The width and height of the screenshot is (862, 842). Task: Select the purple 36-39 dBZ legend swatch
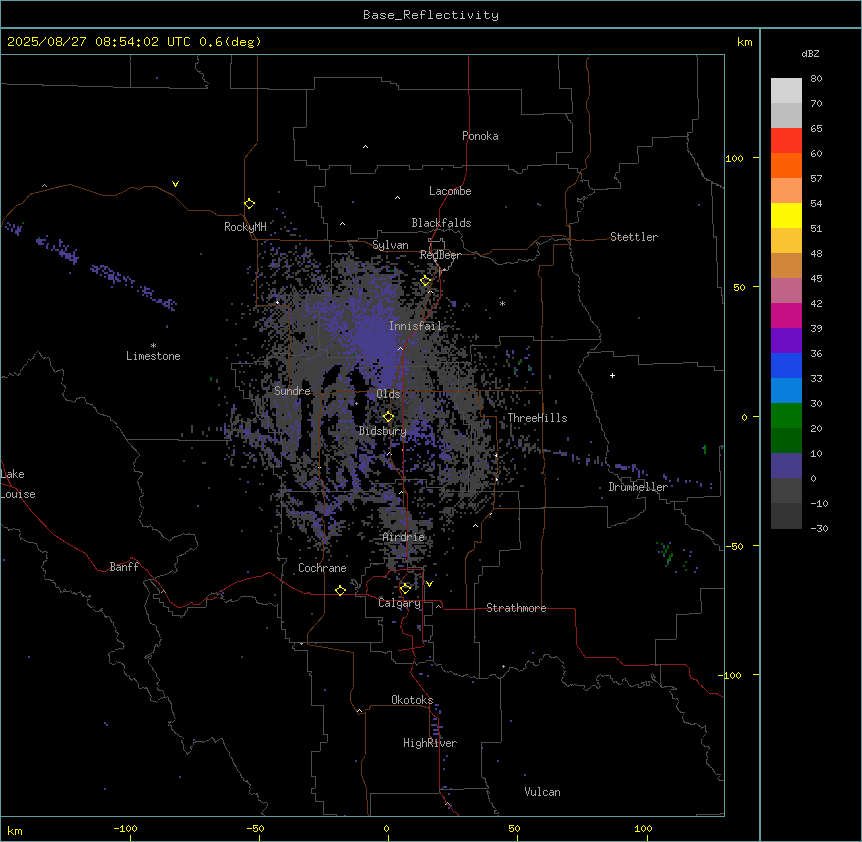(786, 340)
